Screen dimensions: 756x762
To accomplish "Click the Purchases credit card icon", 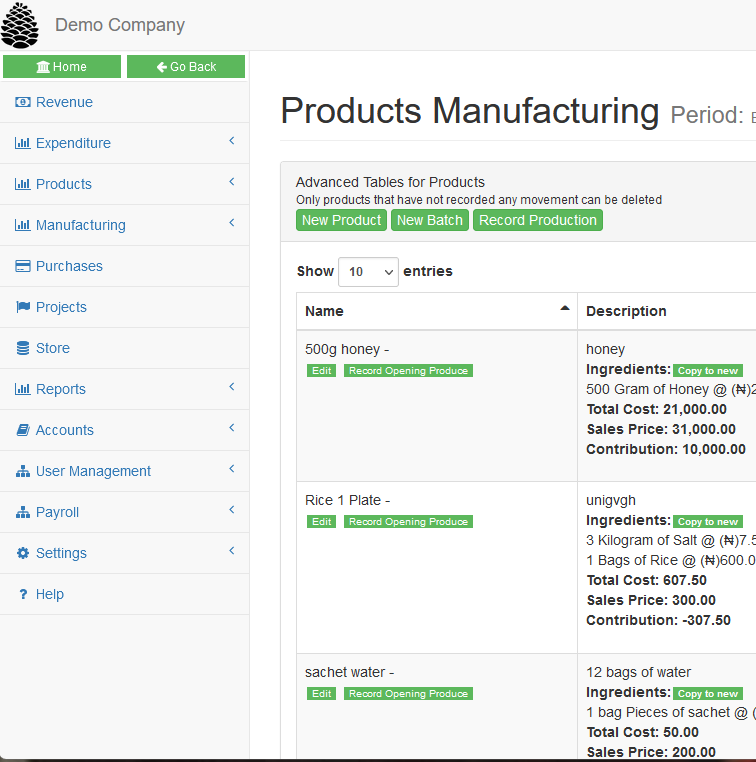I will 23,266.
